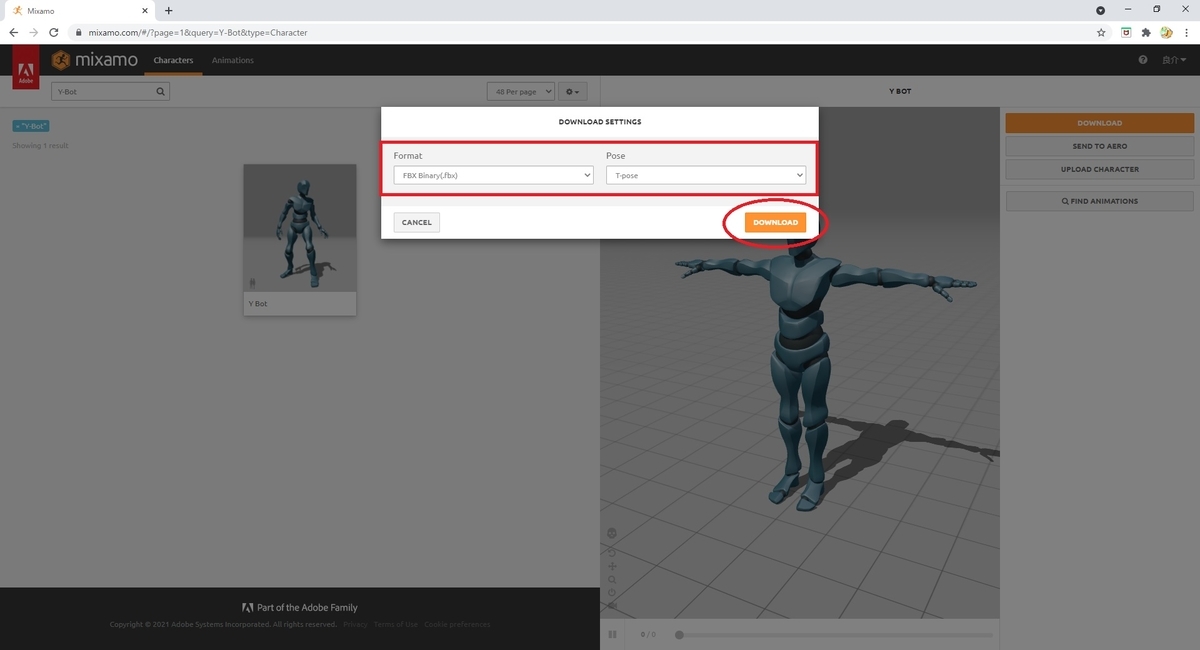
Task: Toggle the skeleton view skull icon
Action: pos(612,533)
